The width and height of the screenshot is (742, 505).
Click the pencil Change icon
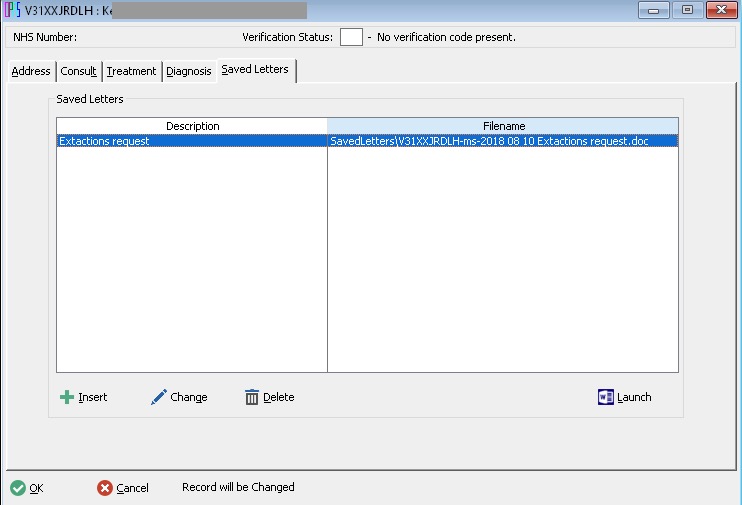pyautogui.click(x=158, y=397)
